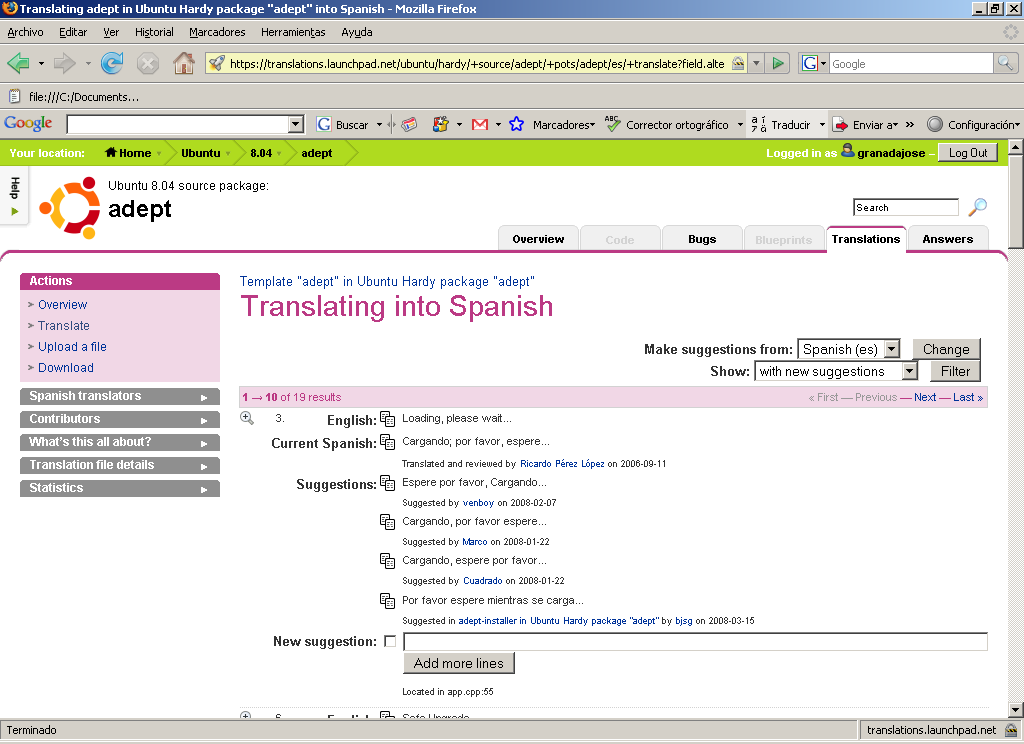Open Configuración in the Google toolbar

[x=973, y=124]
